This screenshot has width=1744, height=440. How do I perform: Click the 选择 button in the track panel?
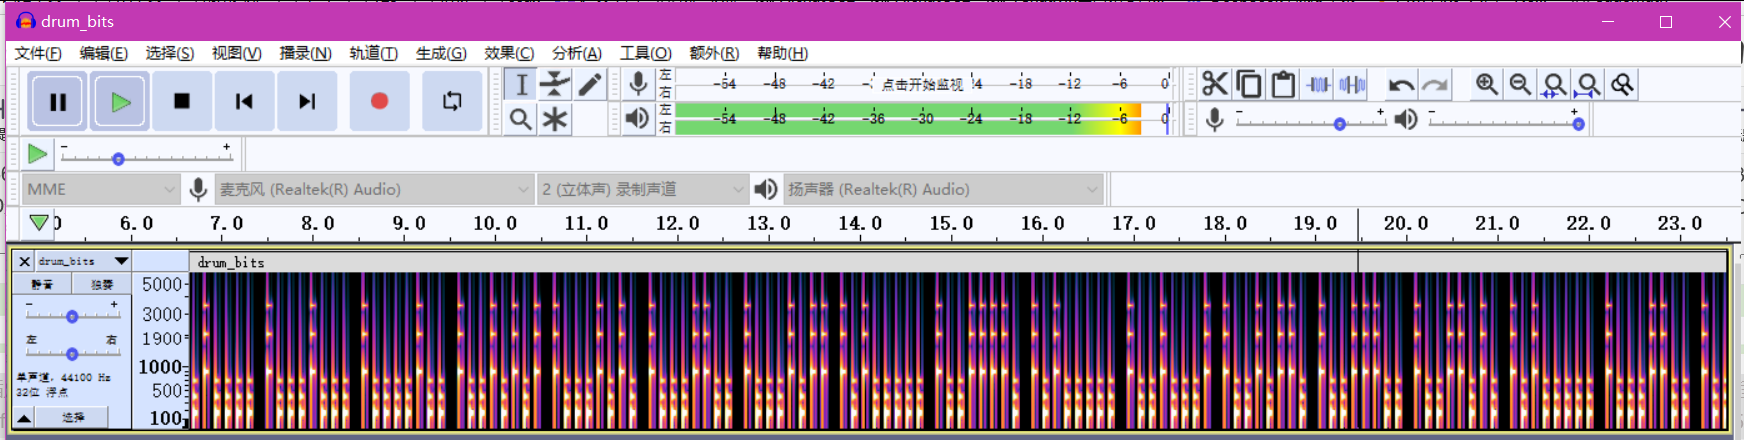click(x=73, y=418)
